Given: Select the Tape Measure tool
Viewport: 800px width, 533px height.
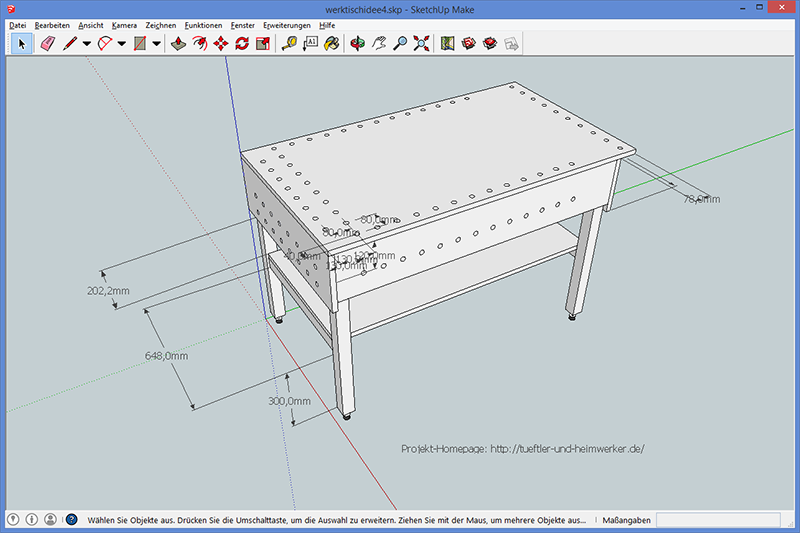Looking at the screenshot, I should click(289, 44).
